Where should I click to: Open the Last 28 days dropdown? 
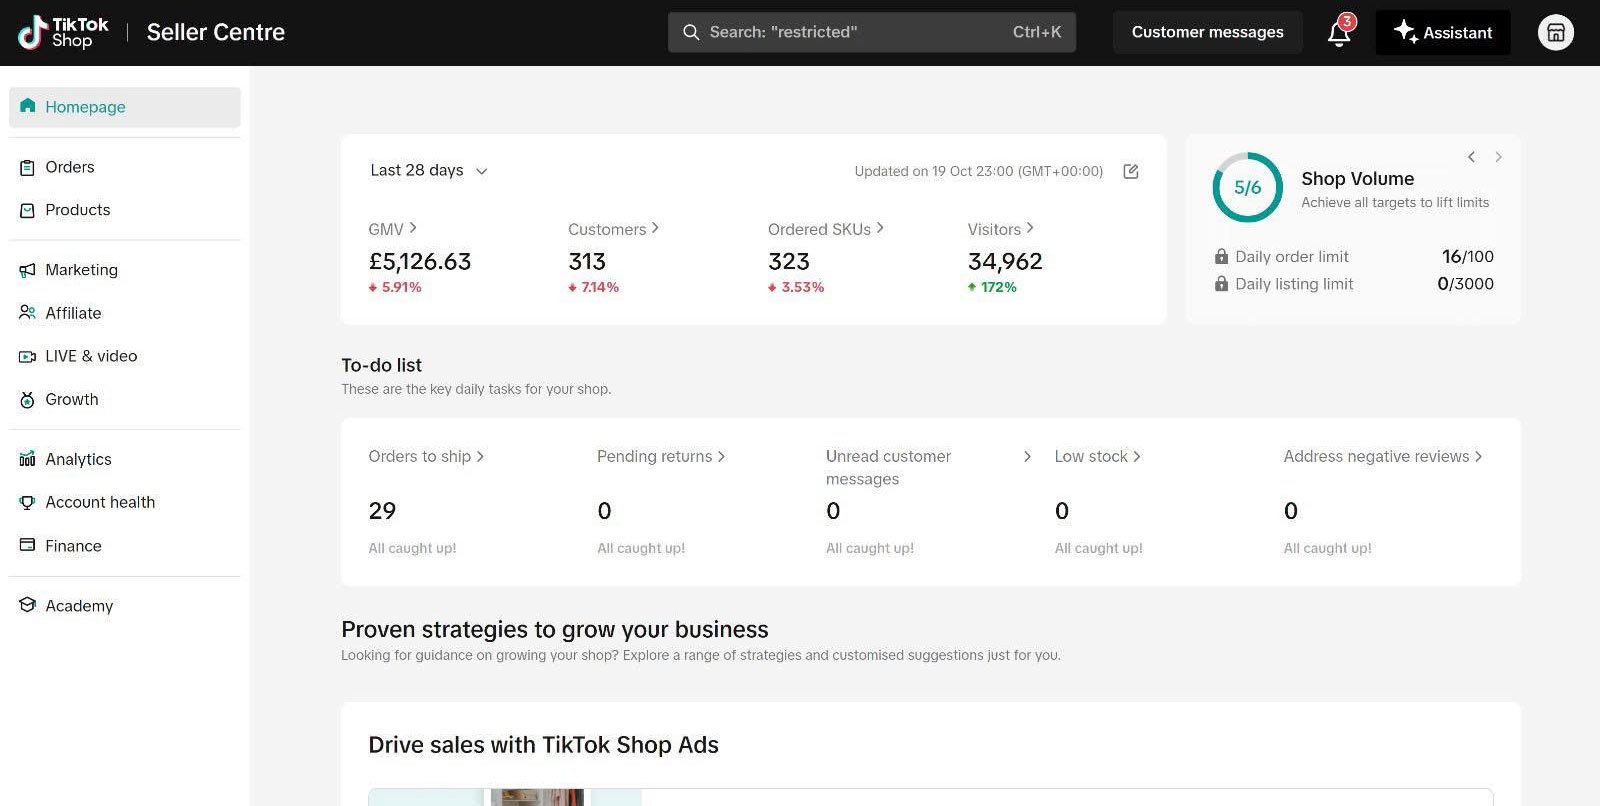click(x=429, y=171)
